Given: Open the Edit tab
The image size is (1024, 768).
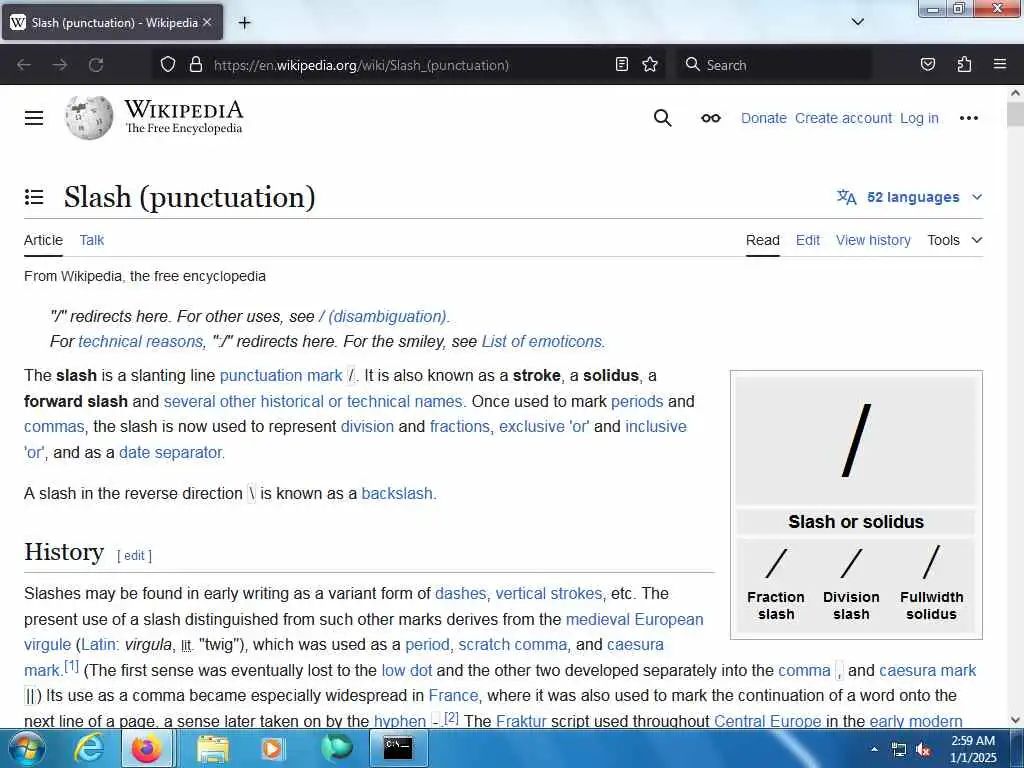Looking at the screenshot, I should (808, 240).
